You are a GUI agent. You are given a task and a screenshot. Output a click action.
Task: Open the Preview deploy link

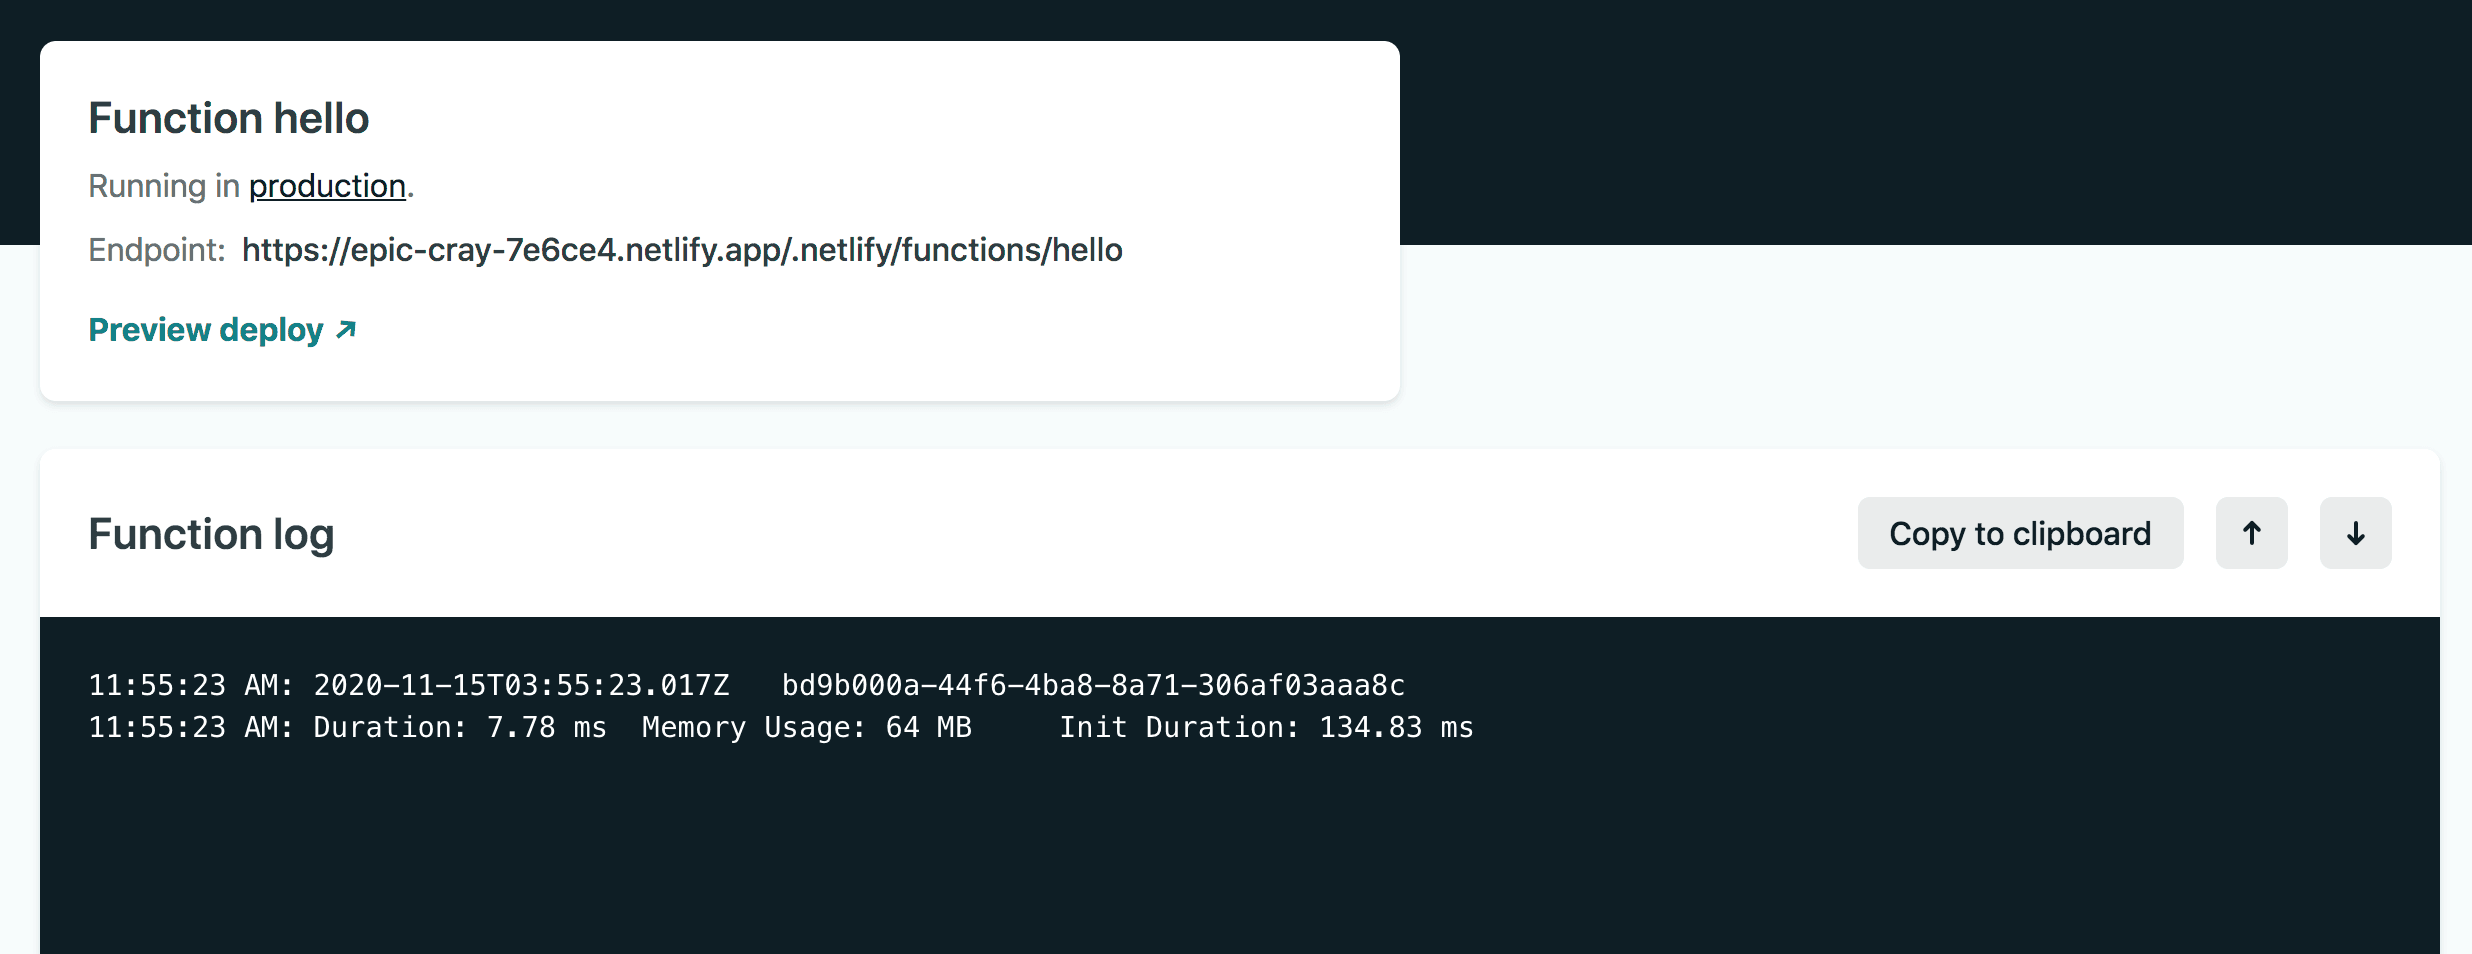pos(206,330)
